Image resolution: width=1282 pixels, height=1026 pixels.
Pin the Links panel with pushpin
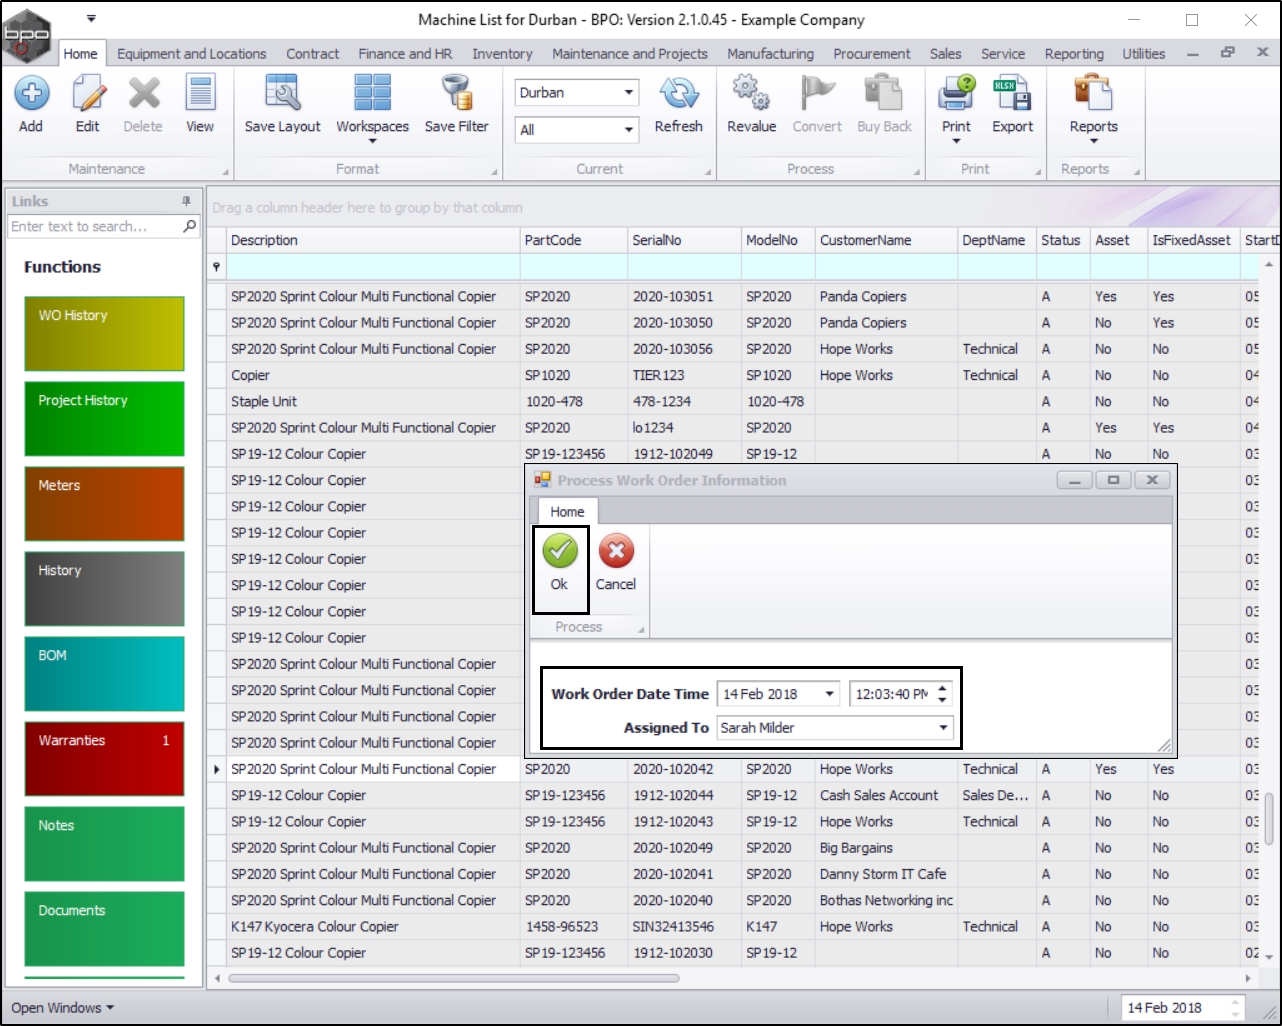186,201
